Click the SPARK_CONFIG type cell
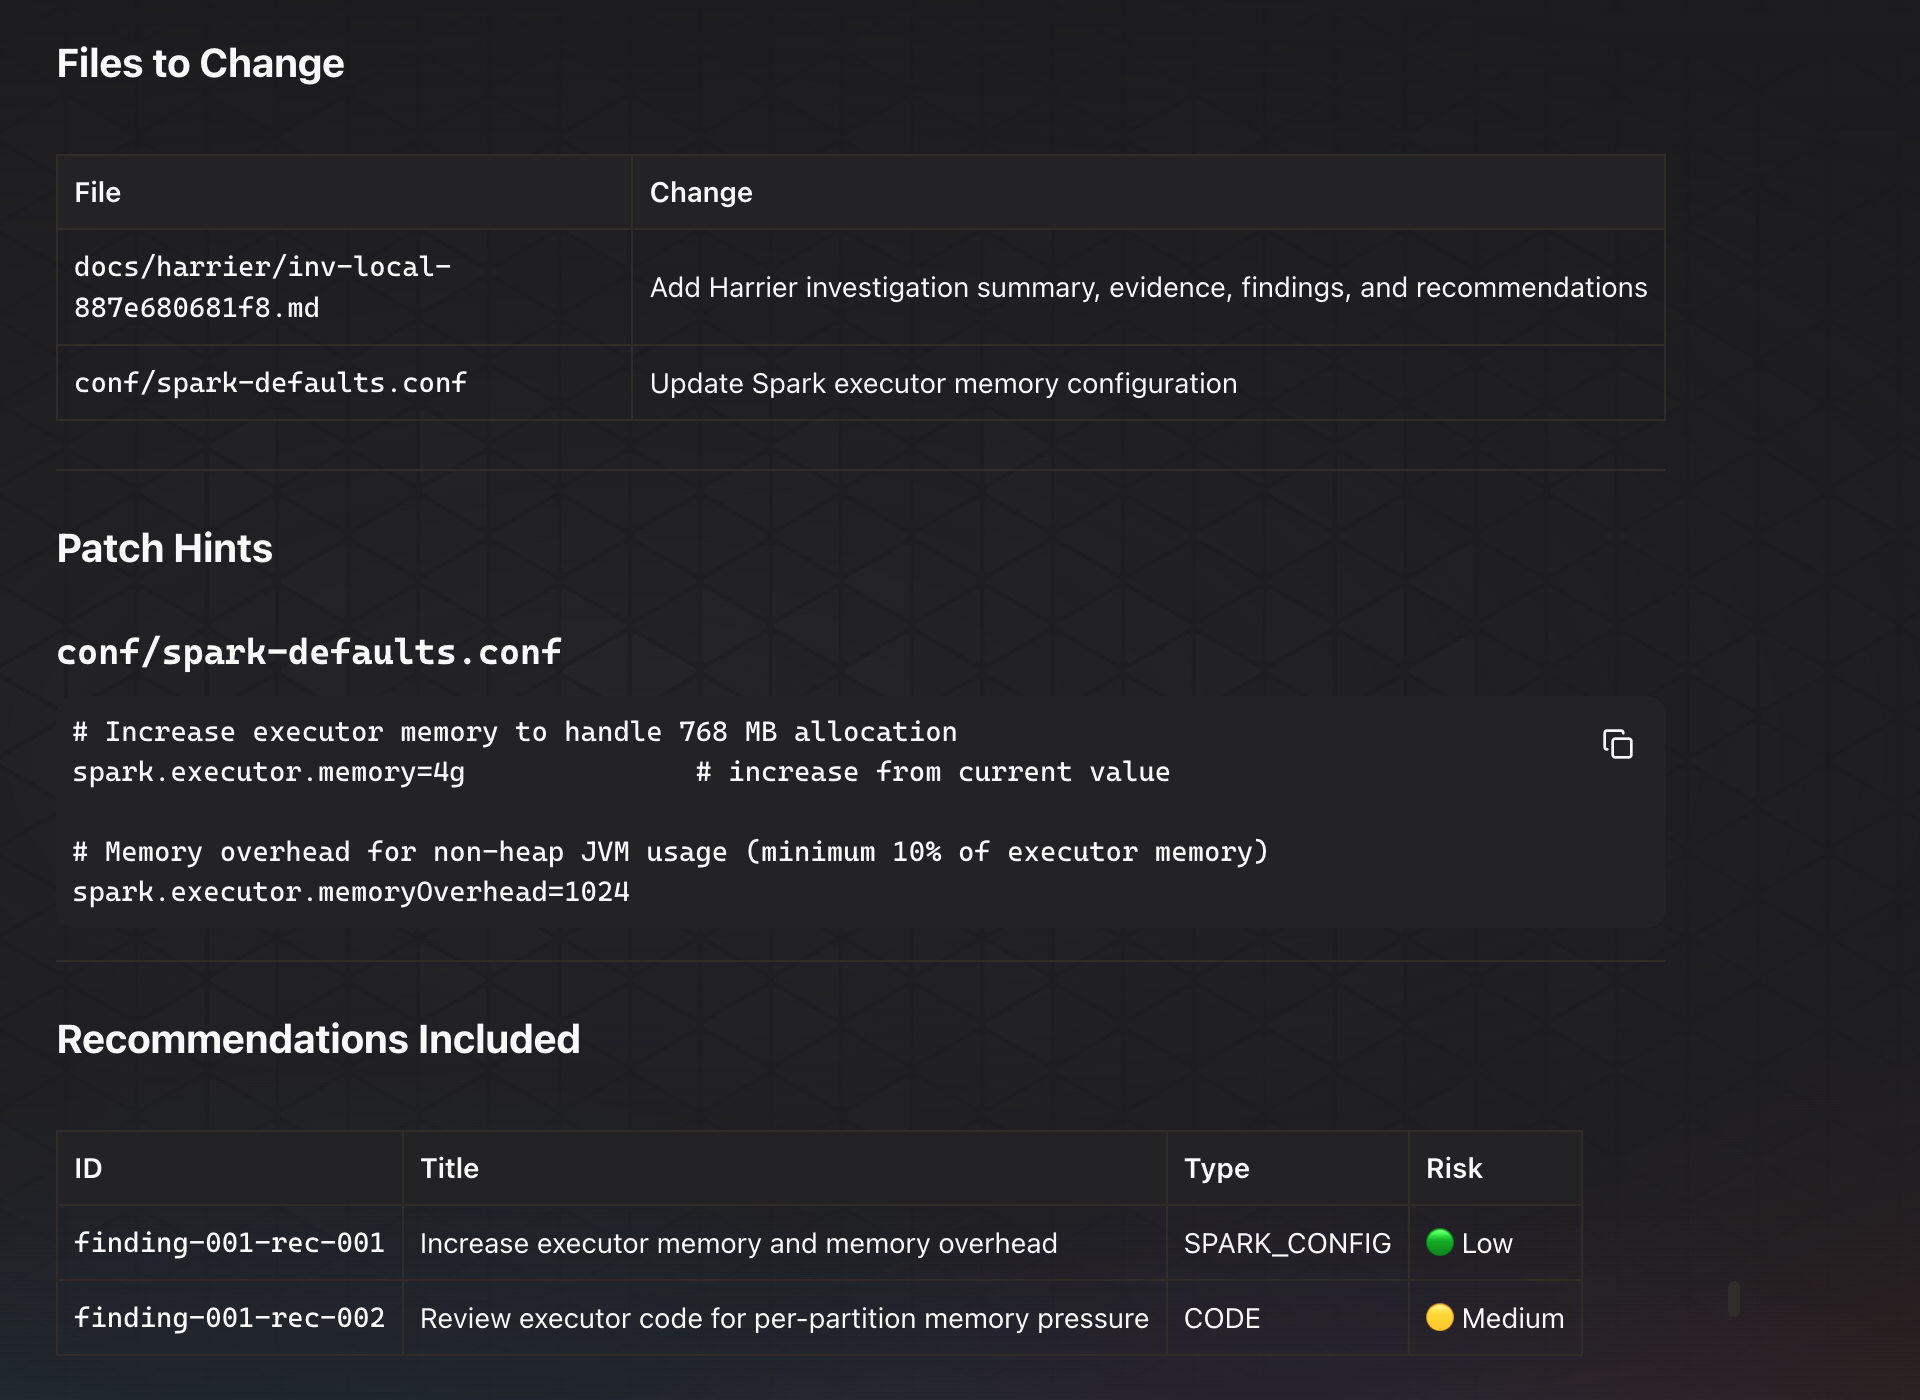 click(x=1287, y=1243)
